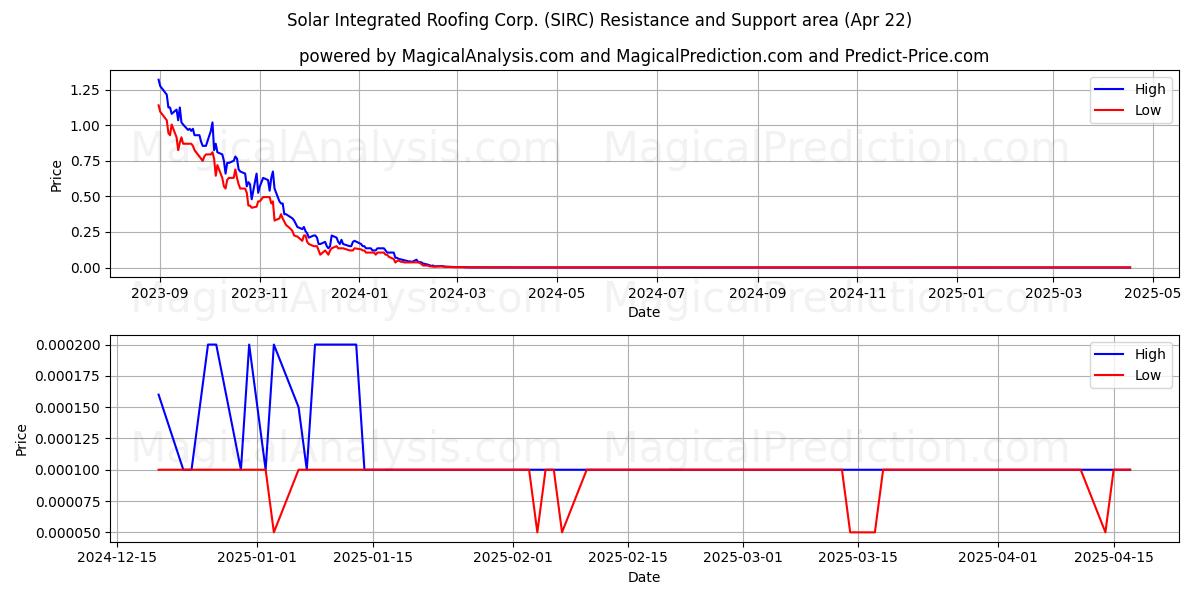Viewport: 1200px width, 600px height.
Task: Click the 2024-07 tick label
Action: pyautogui.click(x=657, y=293)
